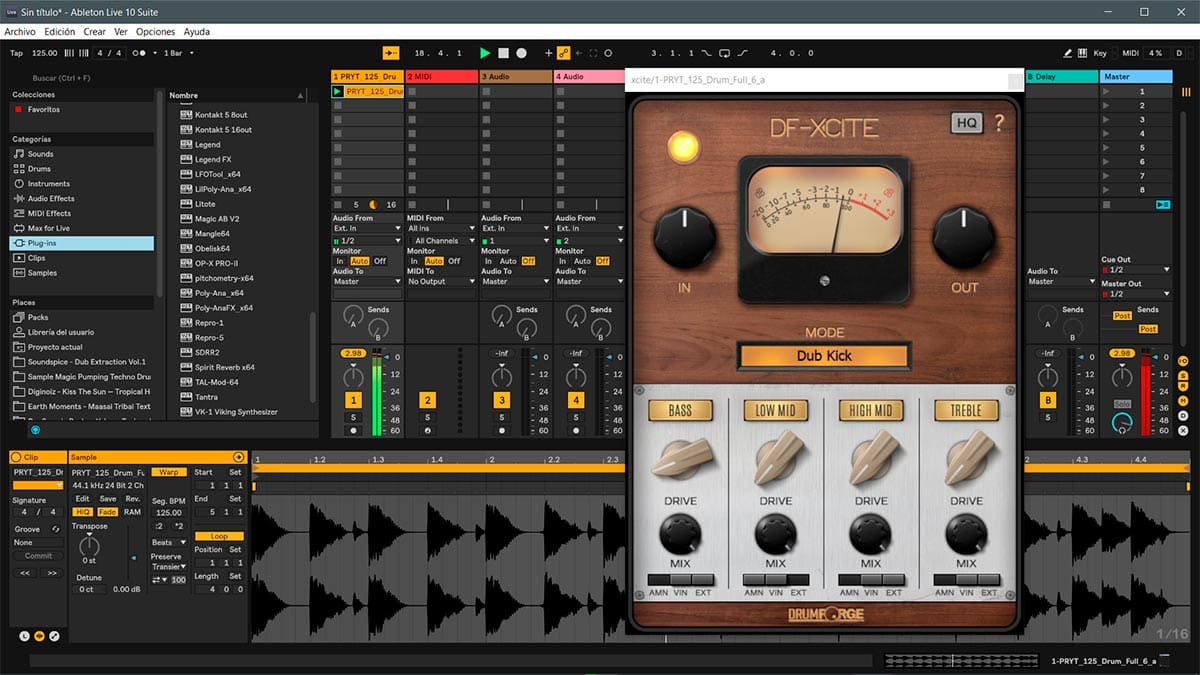
Task: Click the Groove hot-swap icon
Action: click(56, 529)
